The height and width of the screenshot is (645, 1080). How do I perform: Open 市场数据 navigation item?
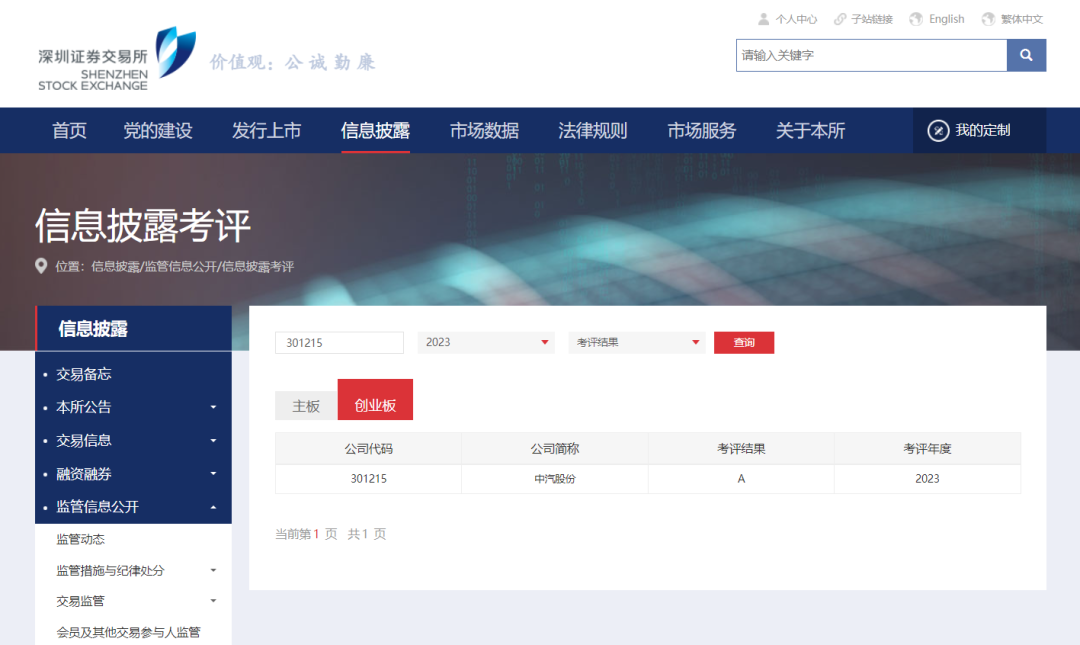484,130
